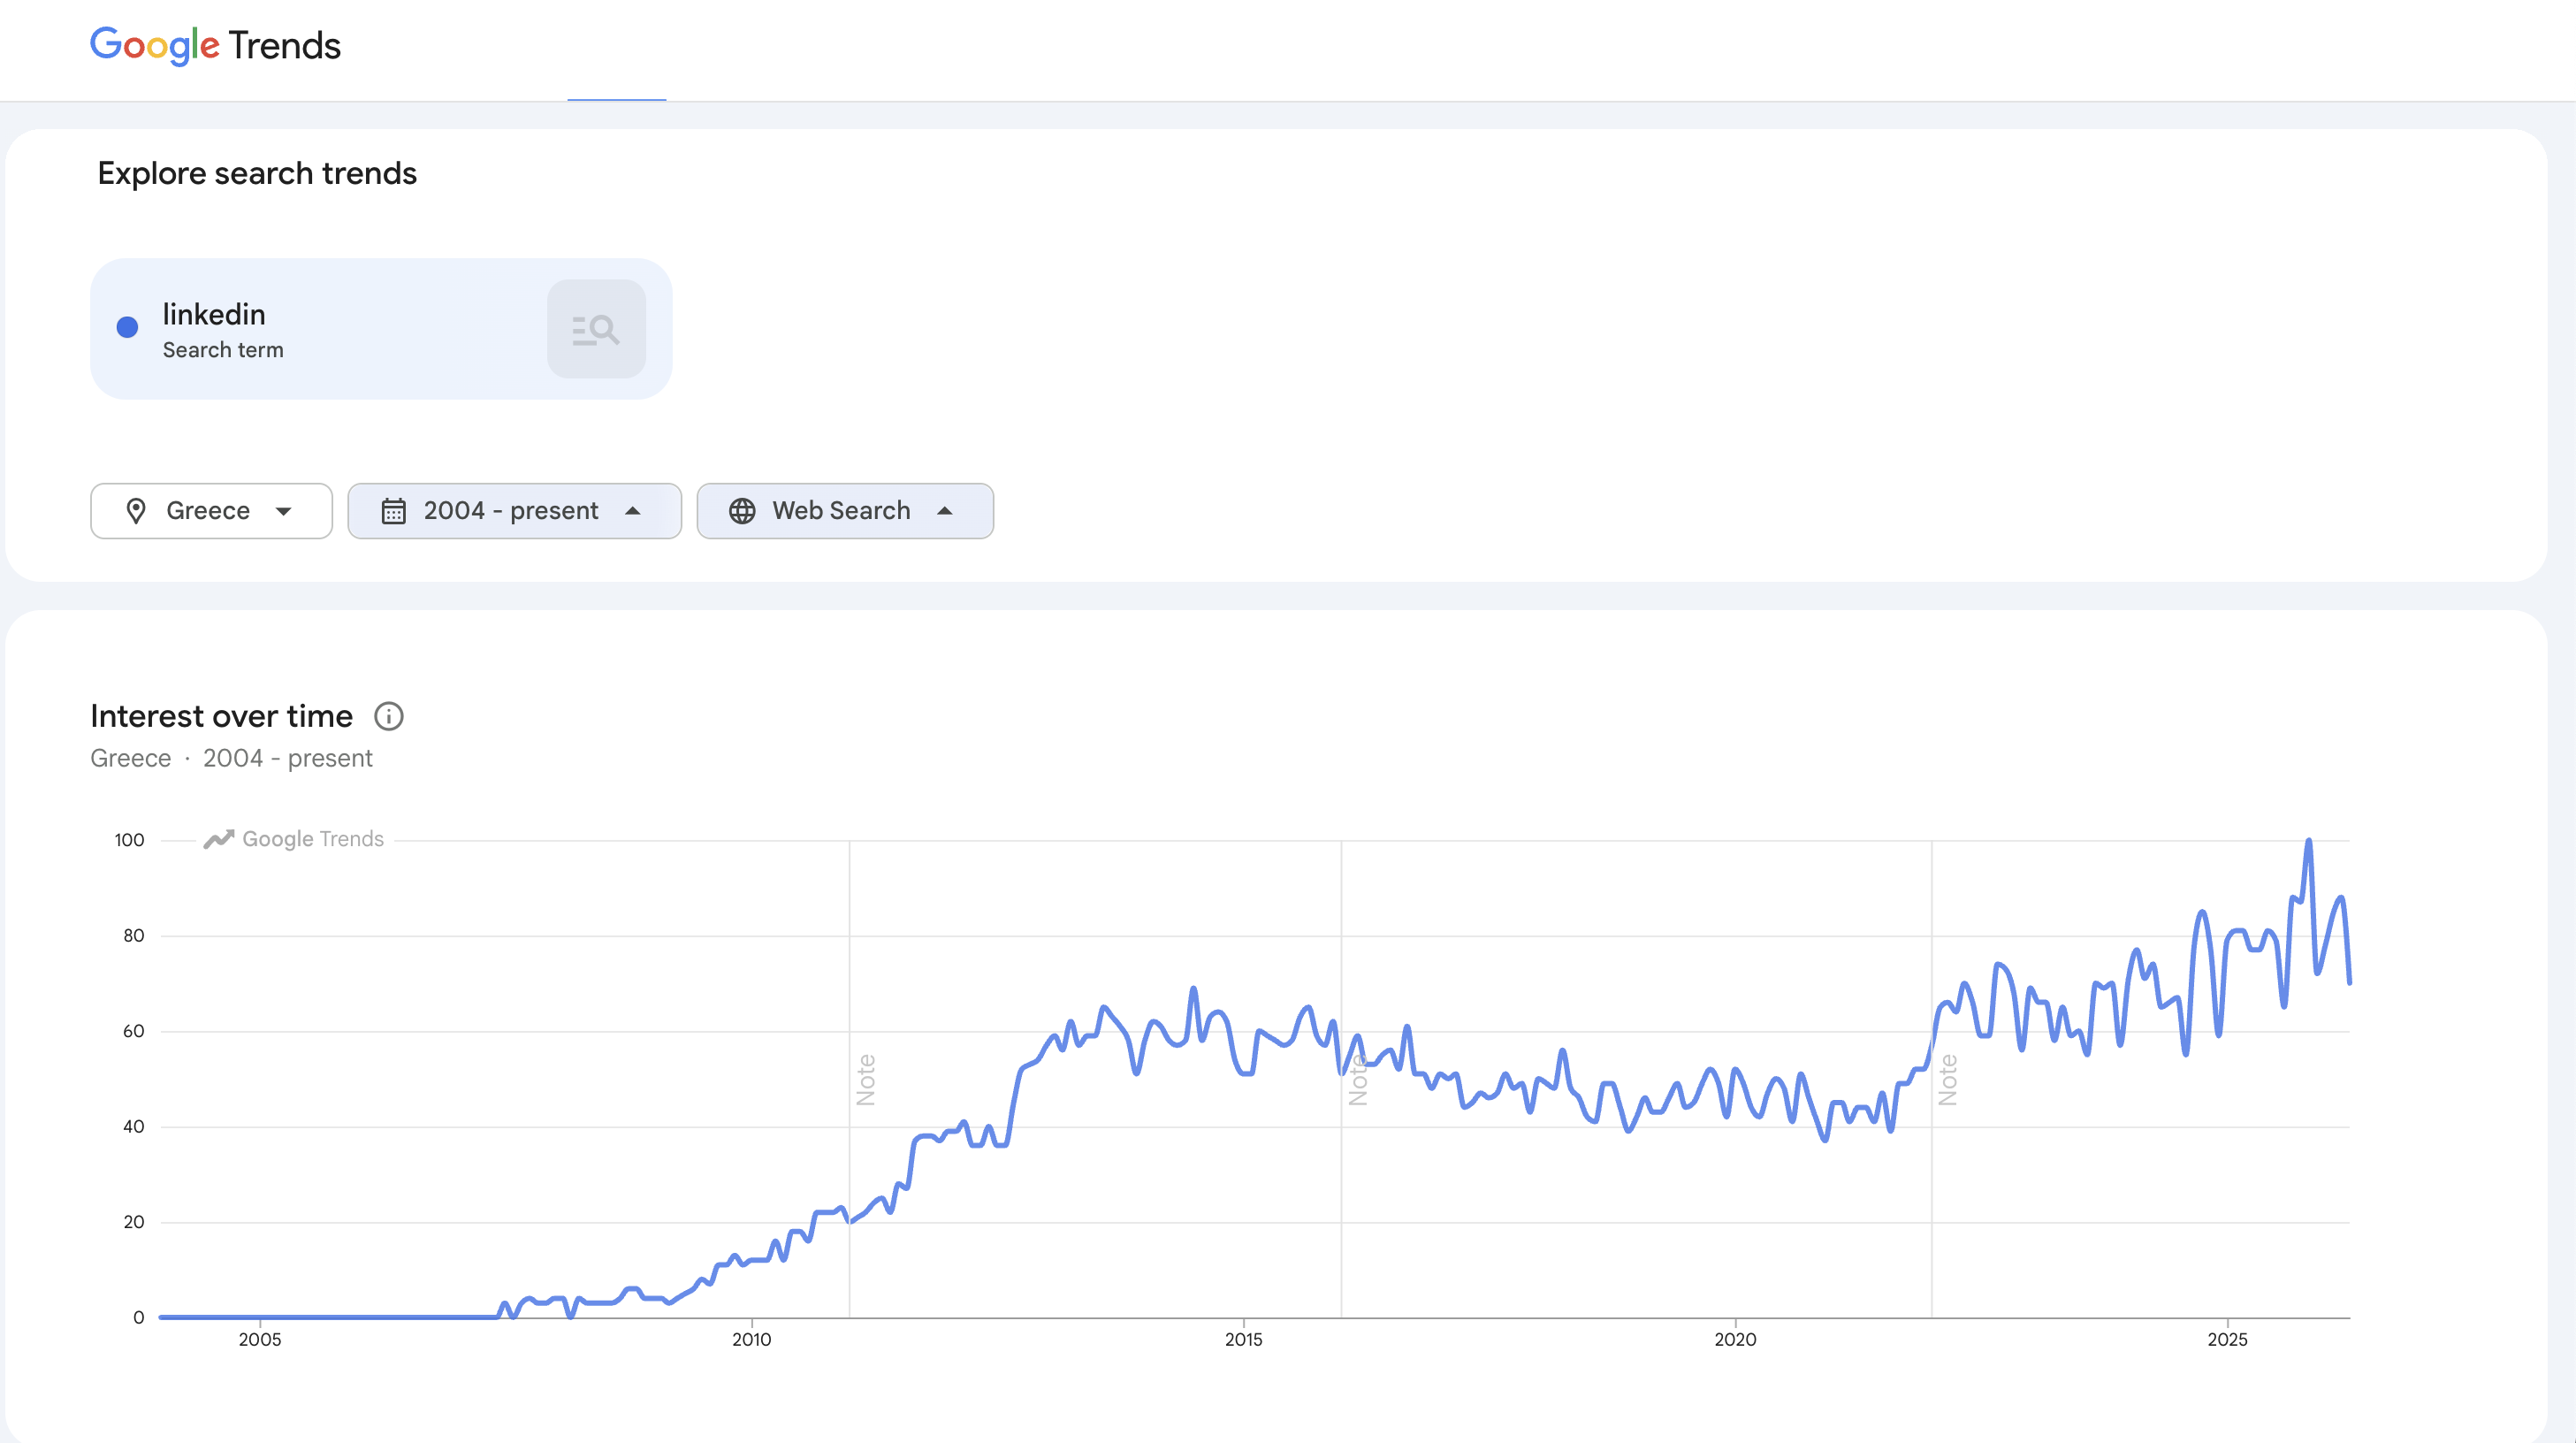
Task: Click the 2016 Note marker on chart
Action: click(x=1358, y=1080)
